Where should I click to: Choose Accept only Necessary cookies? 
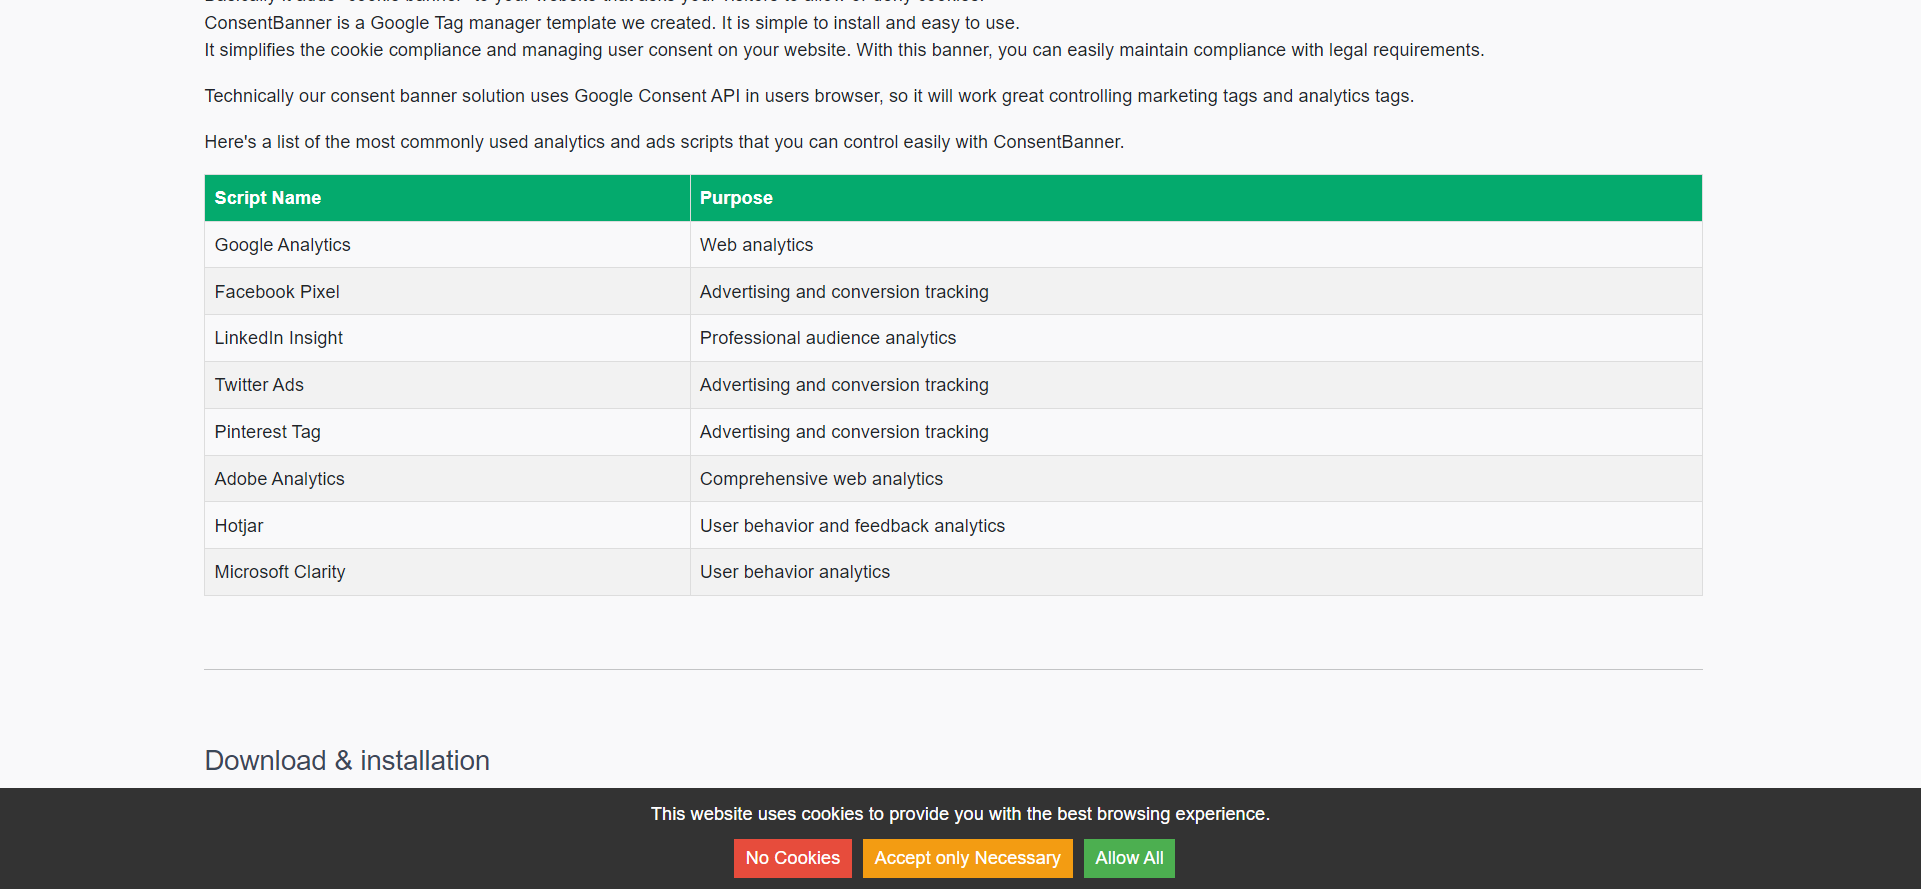[967, 858]
